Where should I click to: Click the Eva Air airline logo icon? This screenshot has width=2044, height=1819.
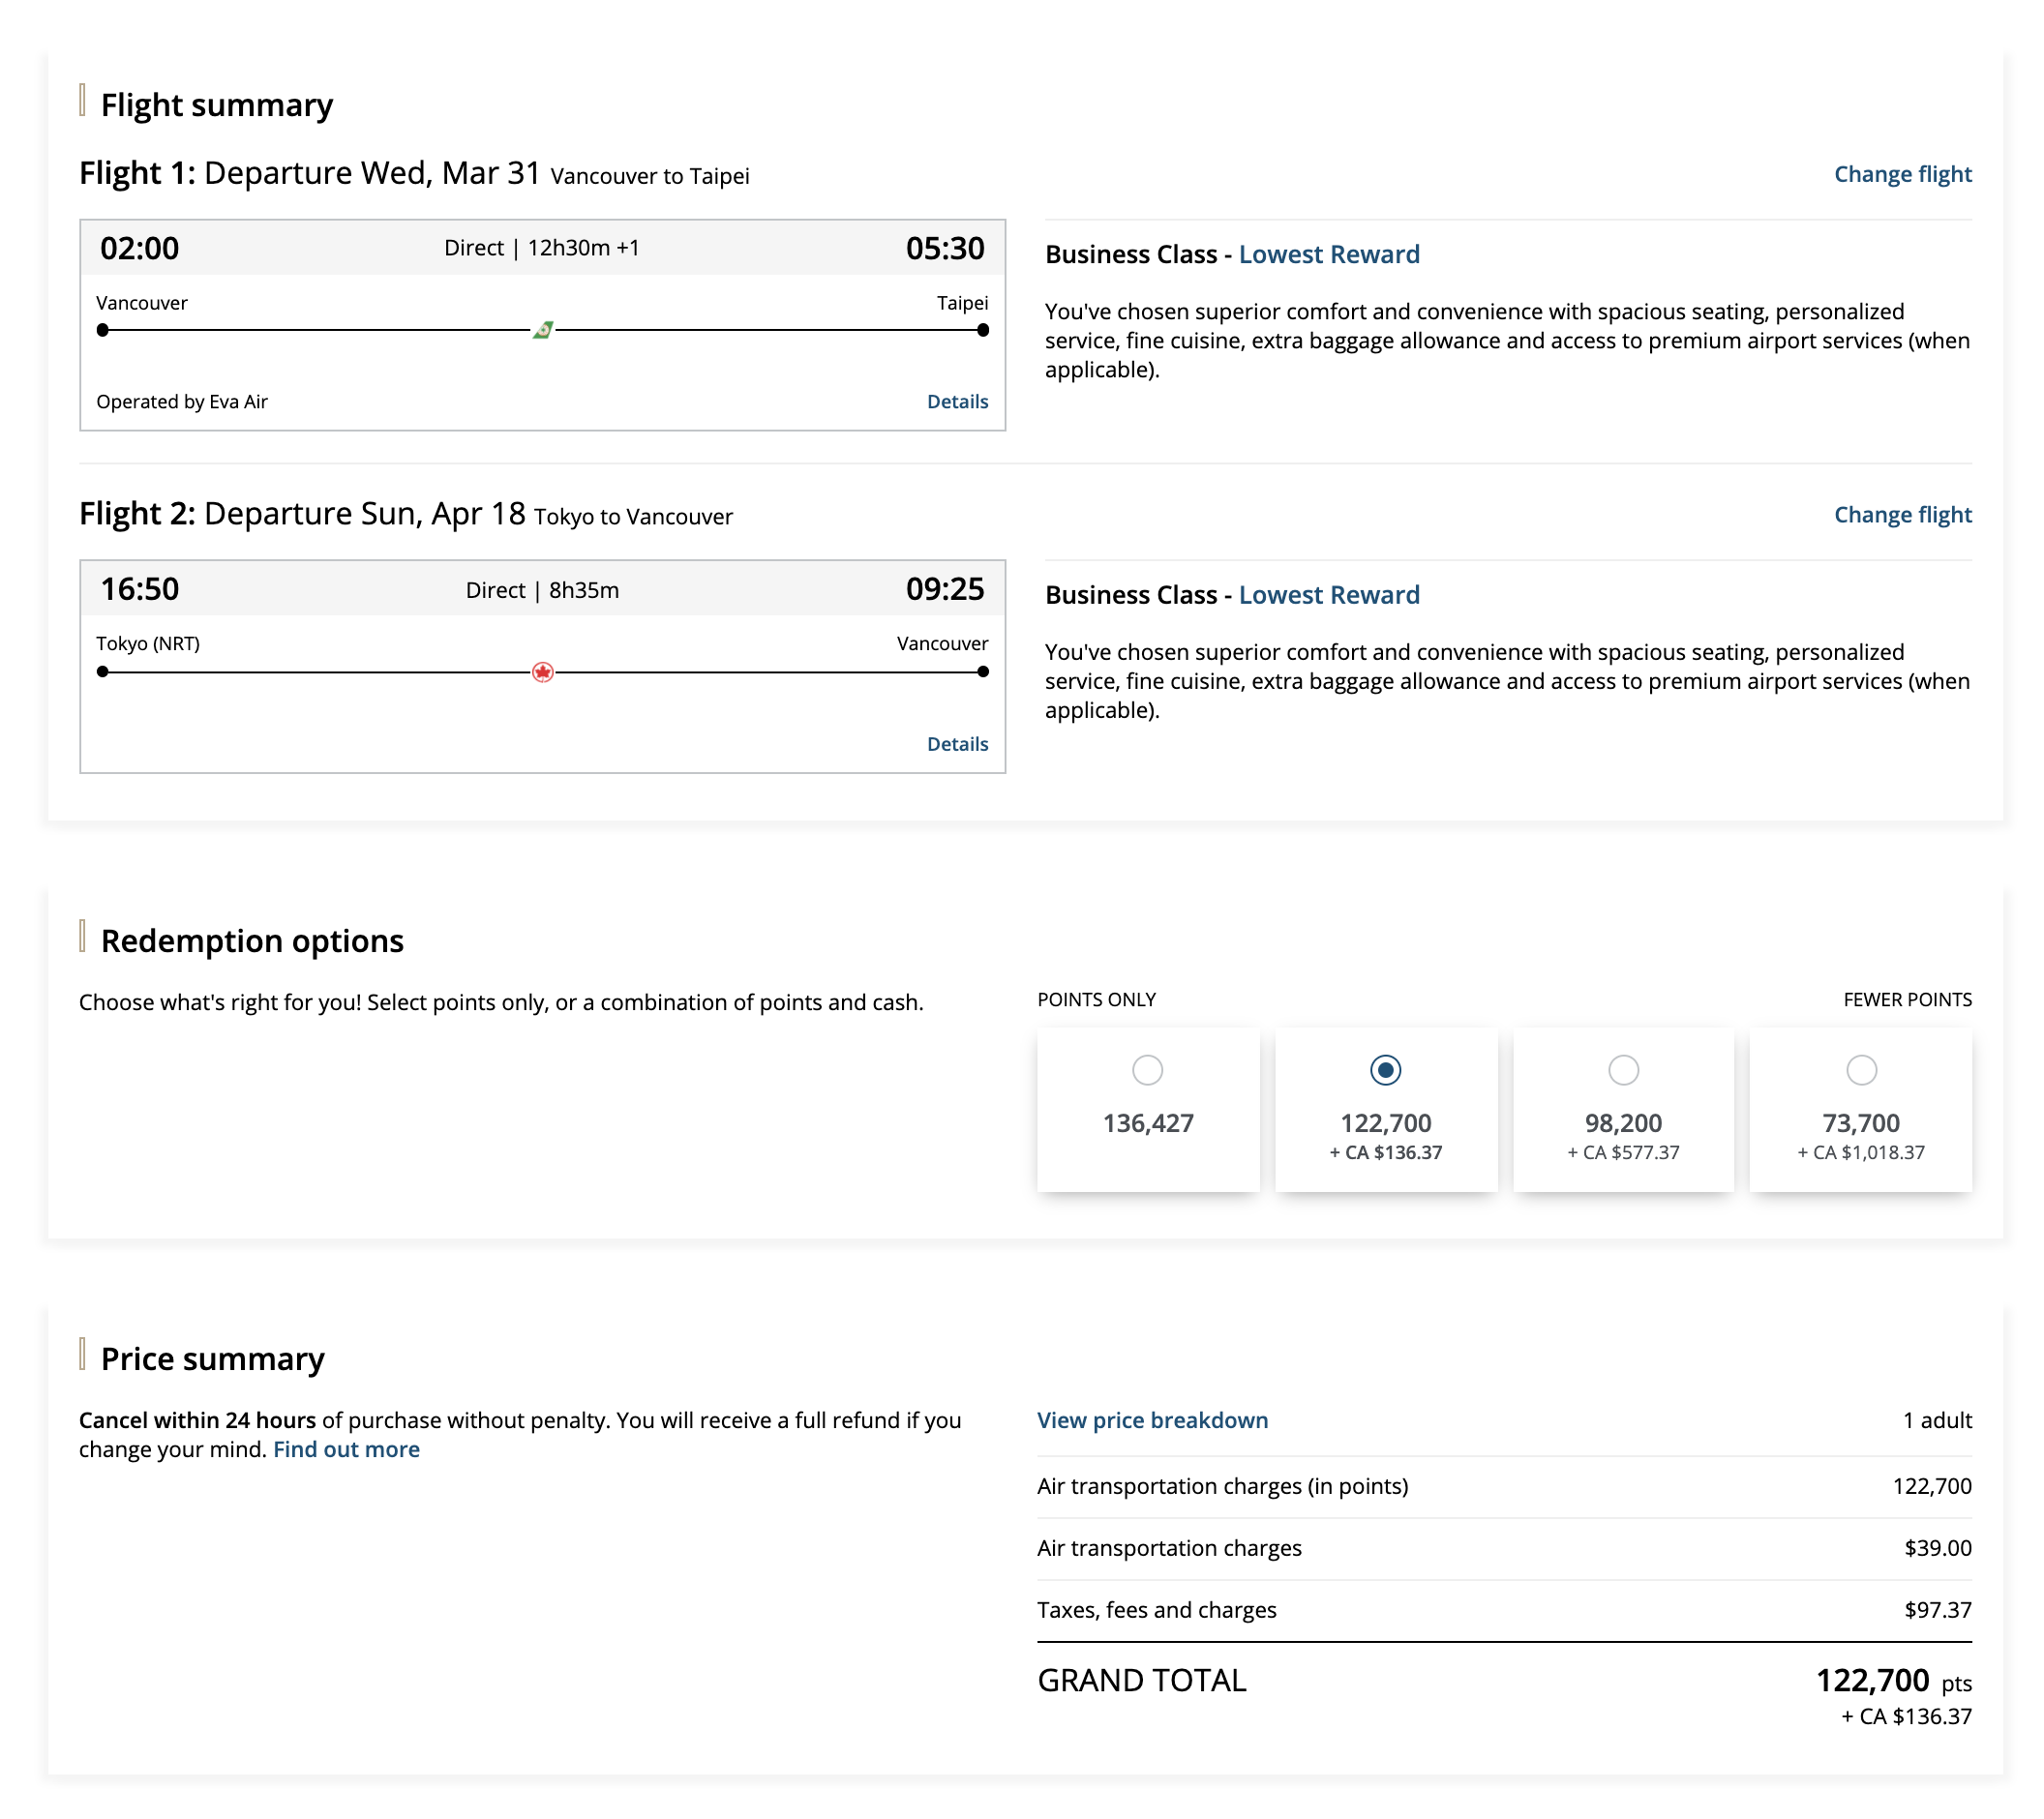[x=542, y=329]
